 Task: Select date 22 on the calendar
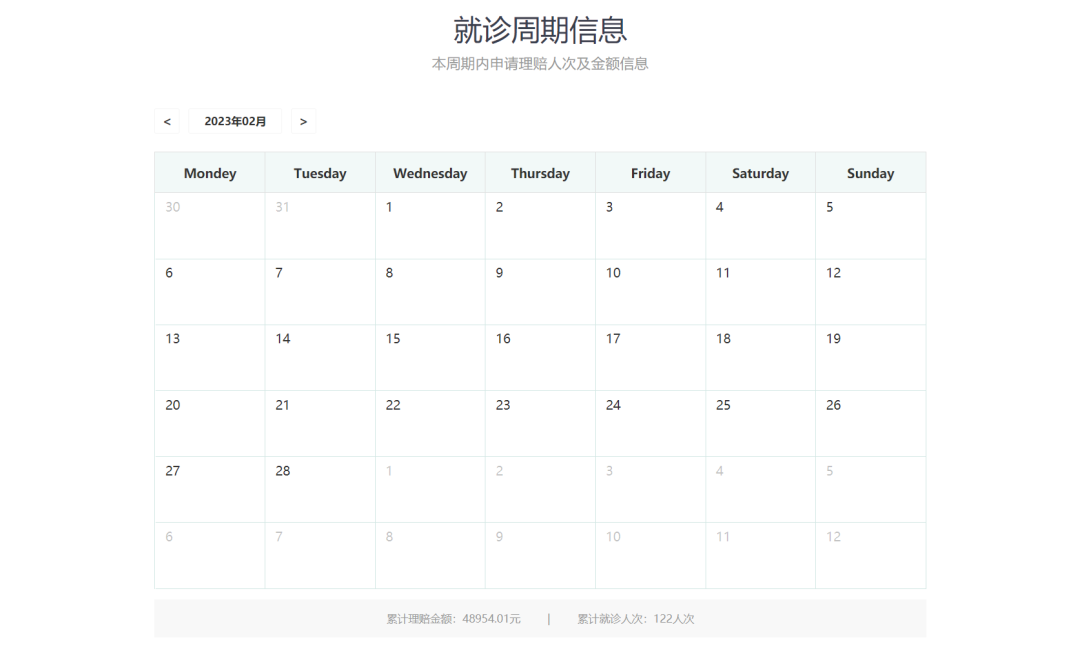tap(430, 424)
